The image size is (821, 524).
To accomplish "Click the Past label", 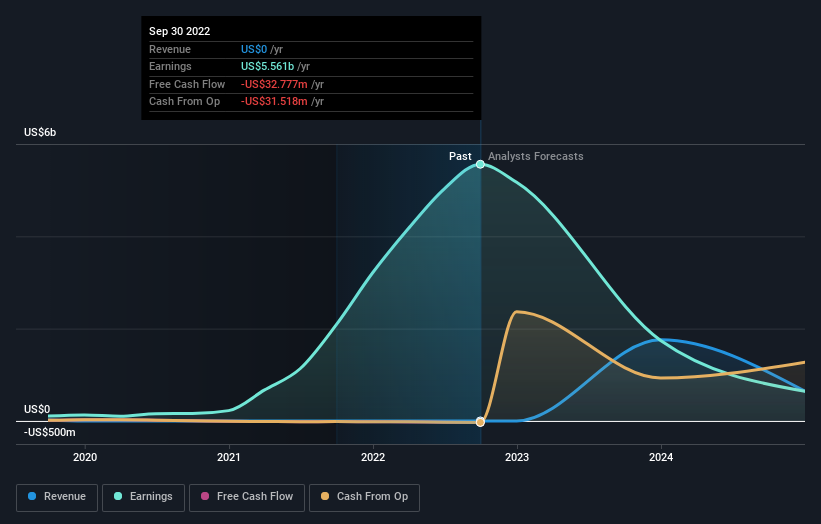I will [460, 156].
